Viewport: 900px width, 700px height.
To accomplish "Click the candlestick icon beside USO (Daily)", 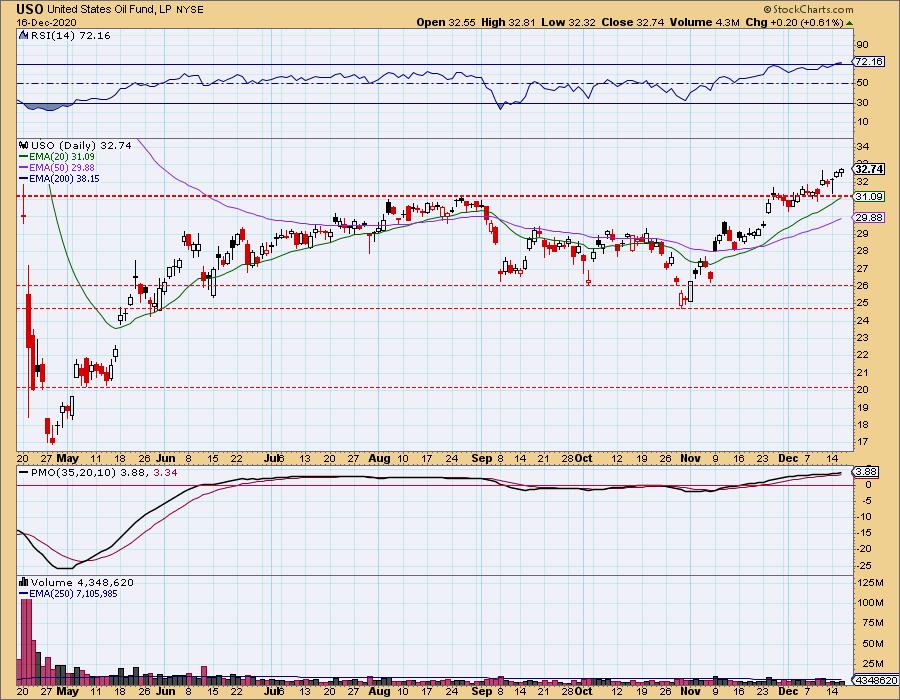I will pos(24,145).
